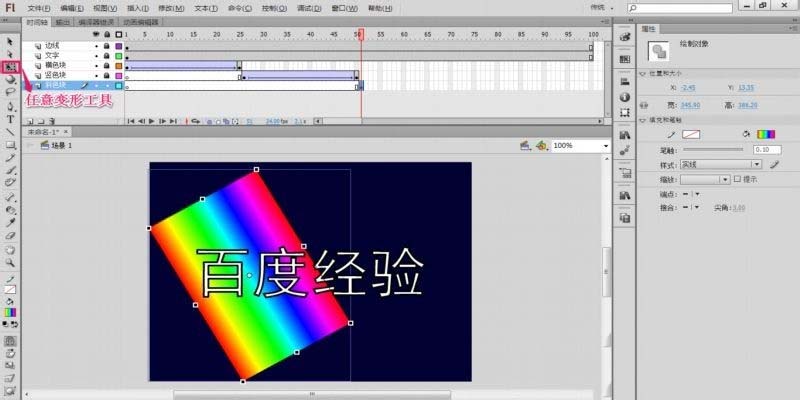Toggle lock on 横色块 layer
This screenshot has width=800, height=400.
pos(107,66)
